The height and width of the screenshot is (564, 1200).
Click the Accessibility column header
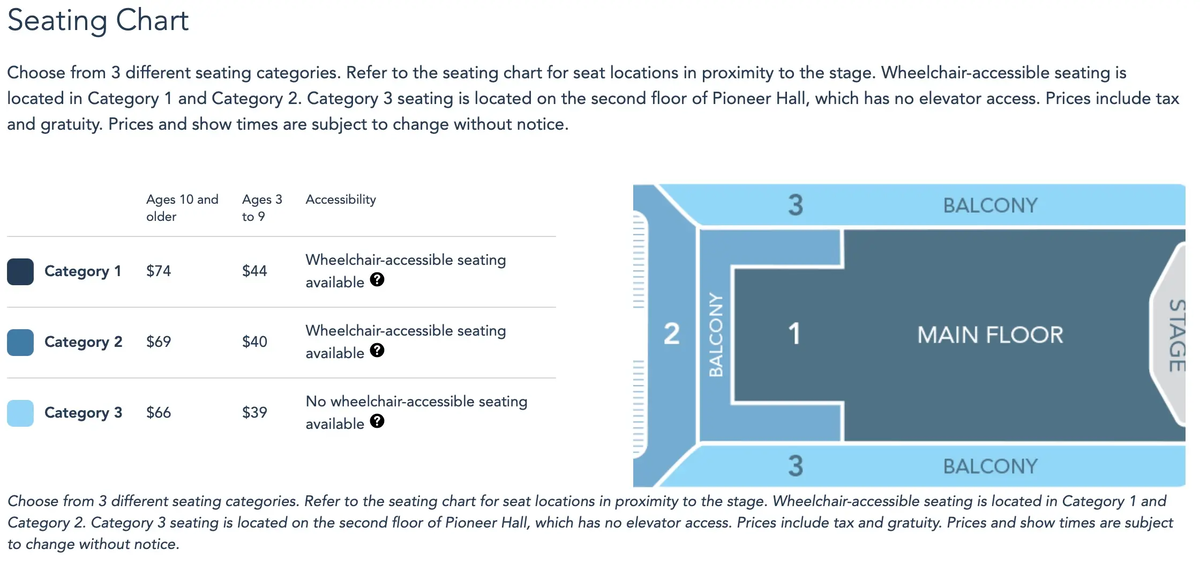click(x=341, y=199)
